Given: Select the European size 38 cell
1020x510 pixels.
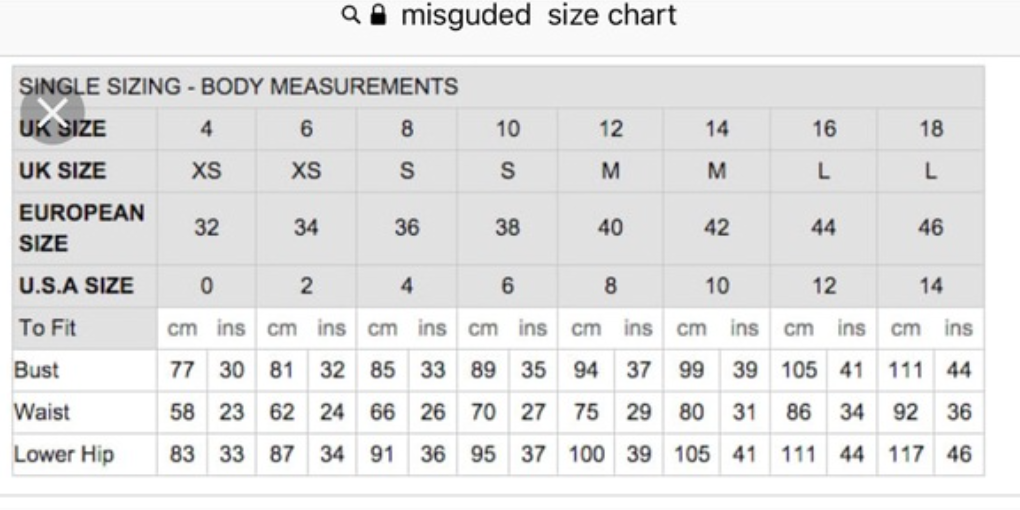Looking at the screenshot, I should click(x=507, y=228).
